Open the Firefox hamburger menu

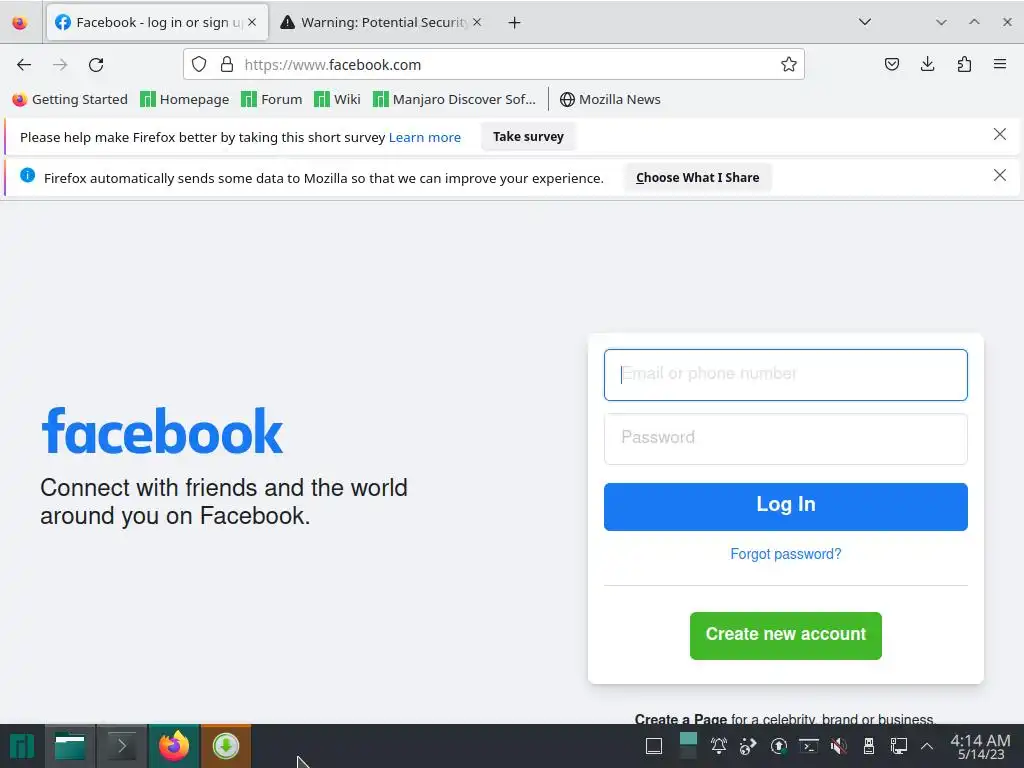coord(999,64)
